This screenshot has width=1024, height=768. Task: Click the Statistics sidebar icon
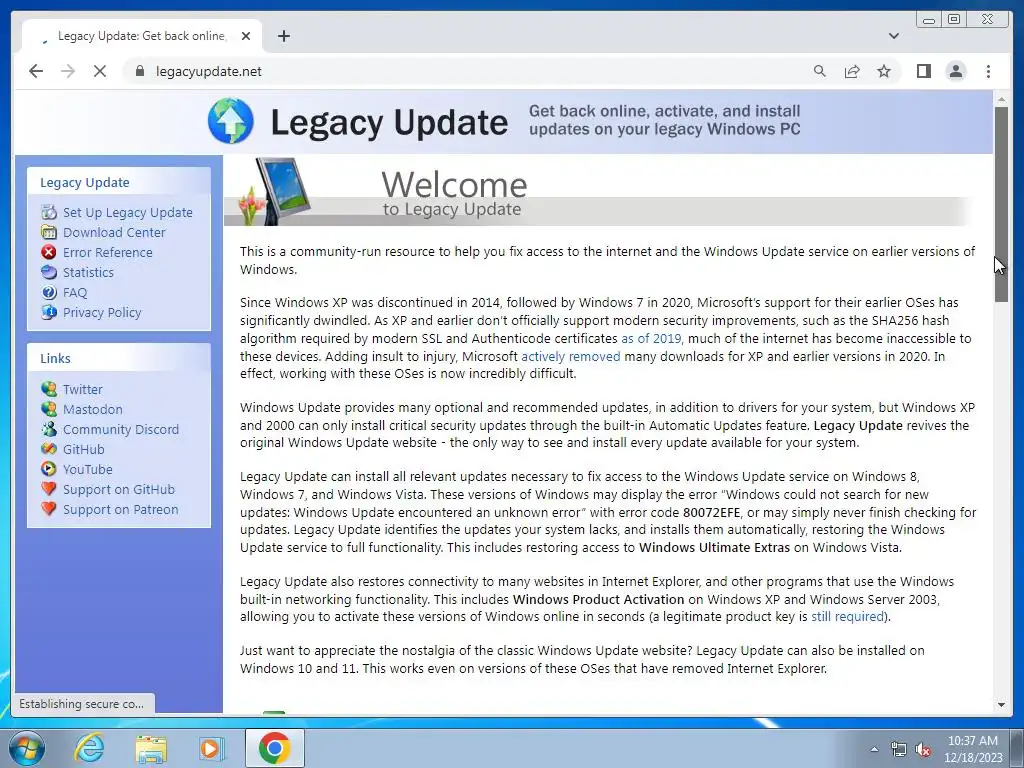pyautogui.click(x=49, y=272)
